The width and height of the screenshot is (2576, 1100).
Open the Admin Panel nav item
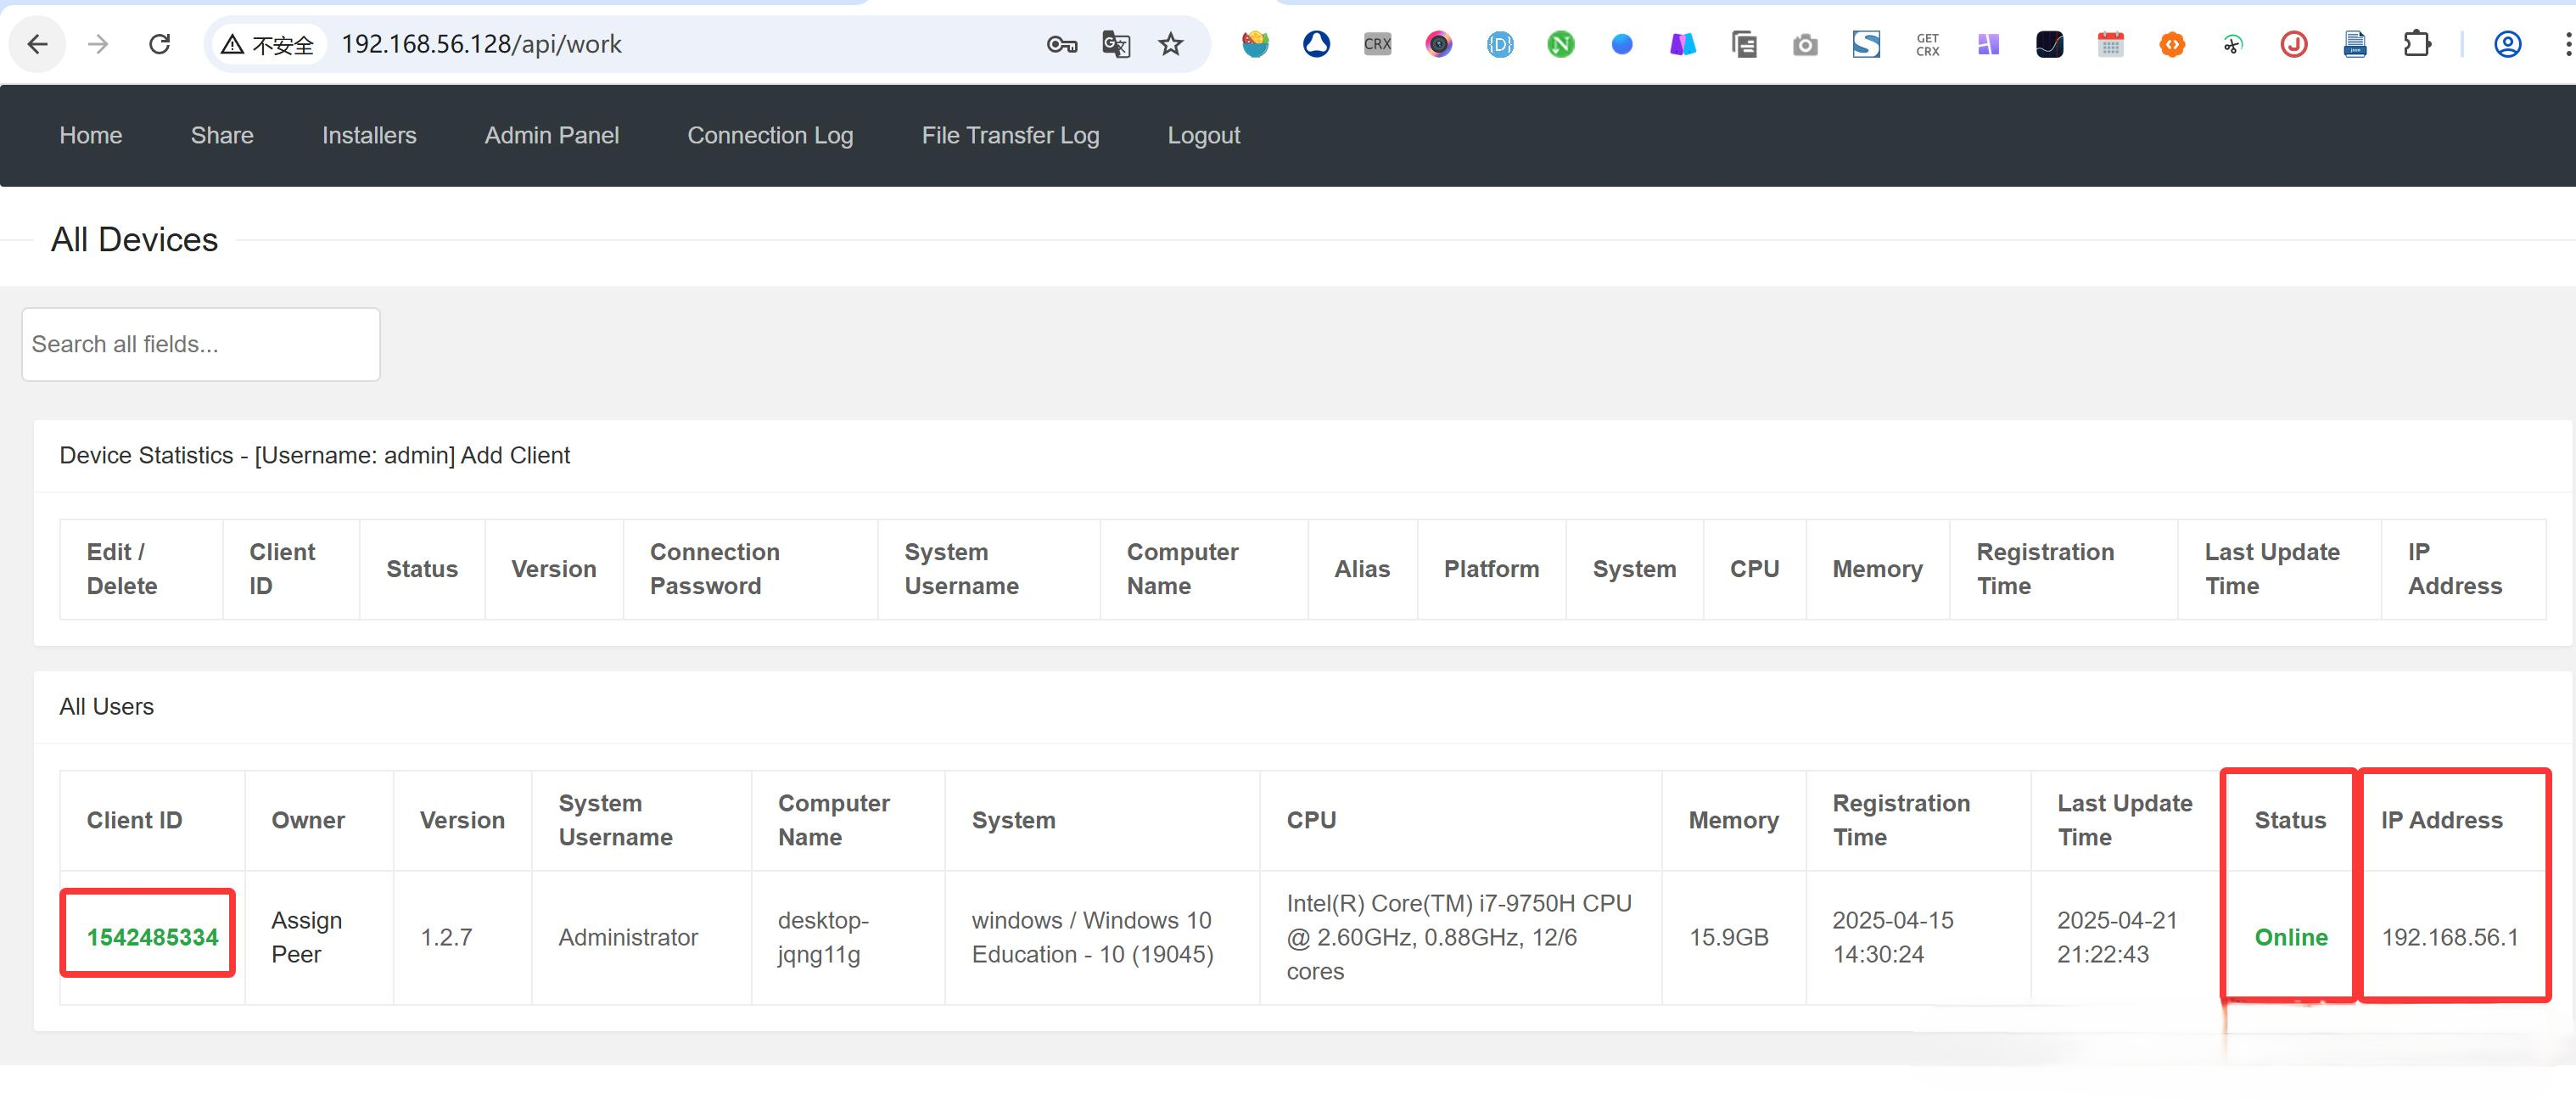coord(551,135)
